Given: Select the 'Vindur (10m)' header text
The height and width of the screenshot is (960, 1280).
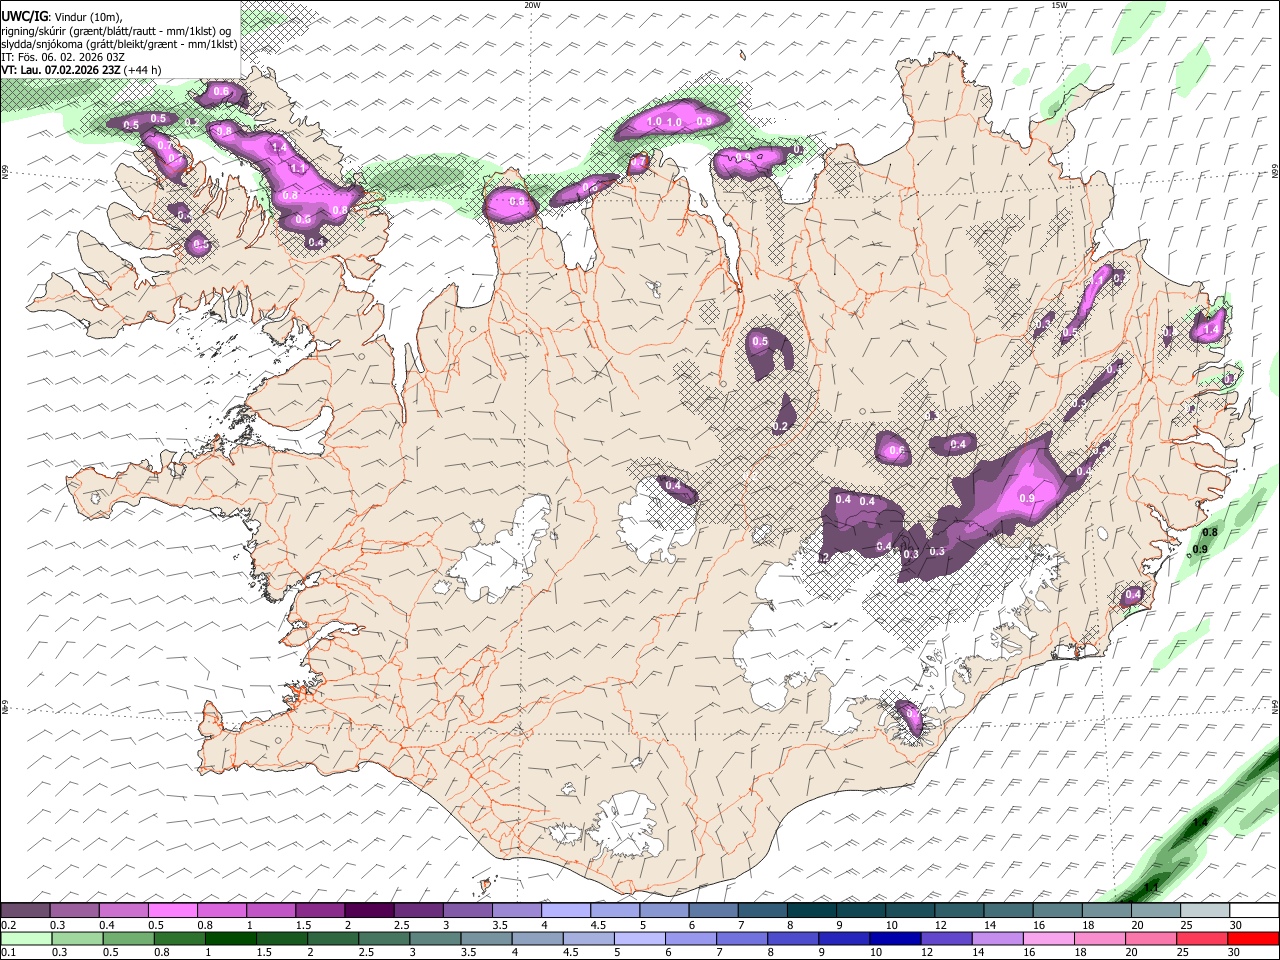Looking at the screenshot, I should 88,16.
